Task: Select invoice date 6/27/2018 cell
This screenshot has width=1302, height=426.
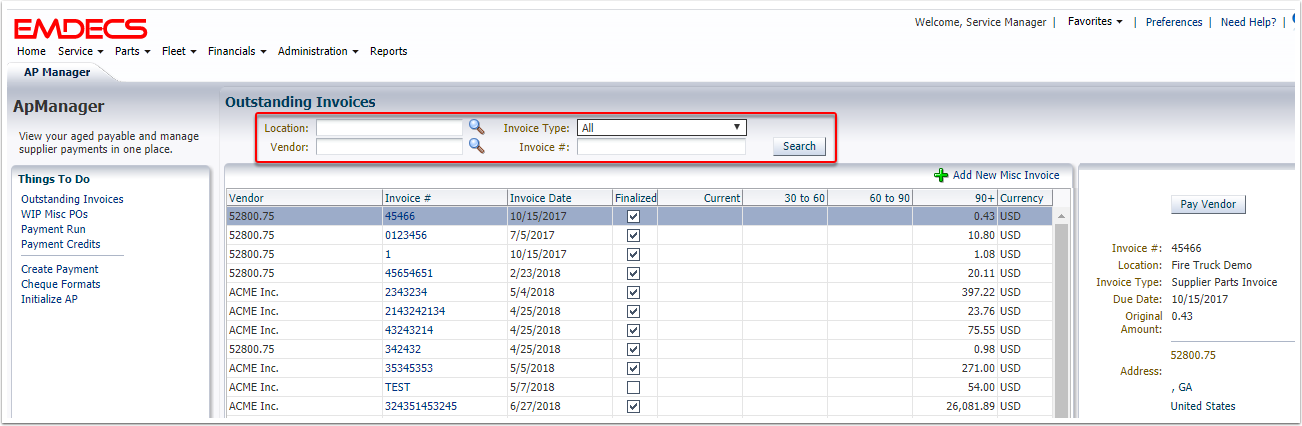Action: (x=559, y=407)
